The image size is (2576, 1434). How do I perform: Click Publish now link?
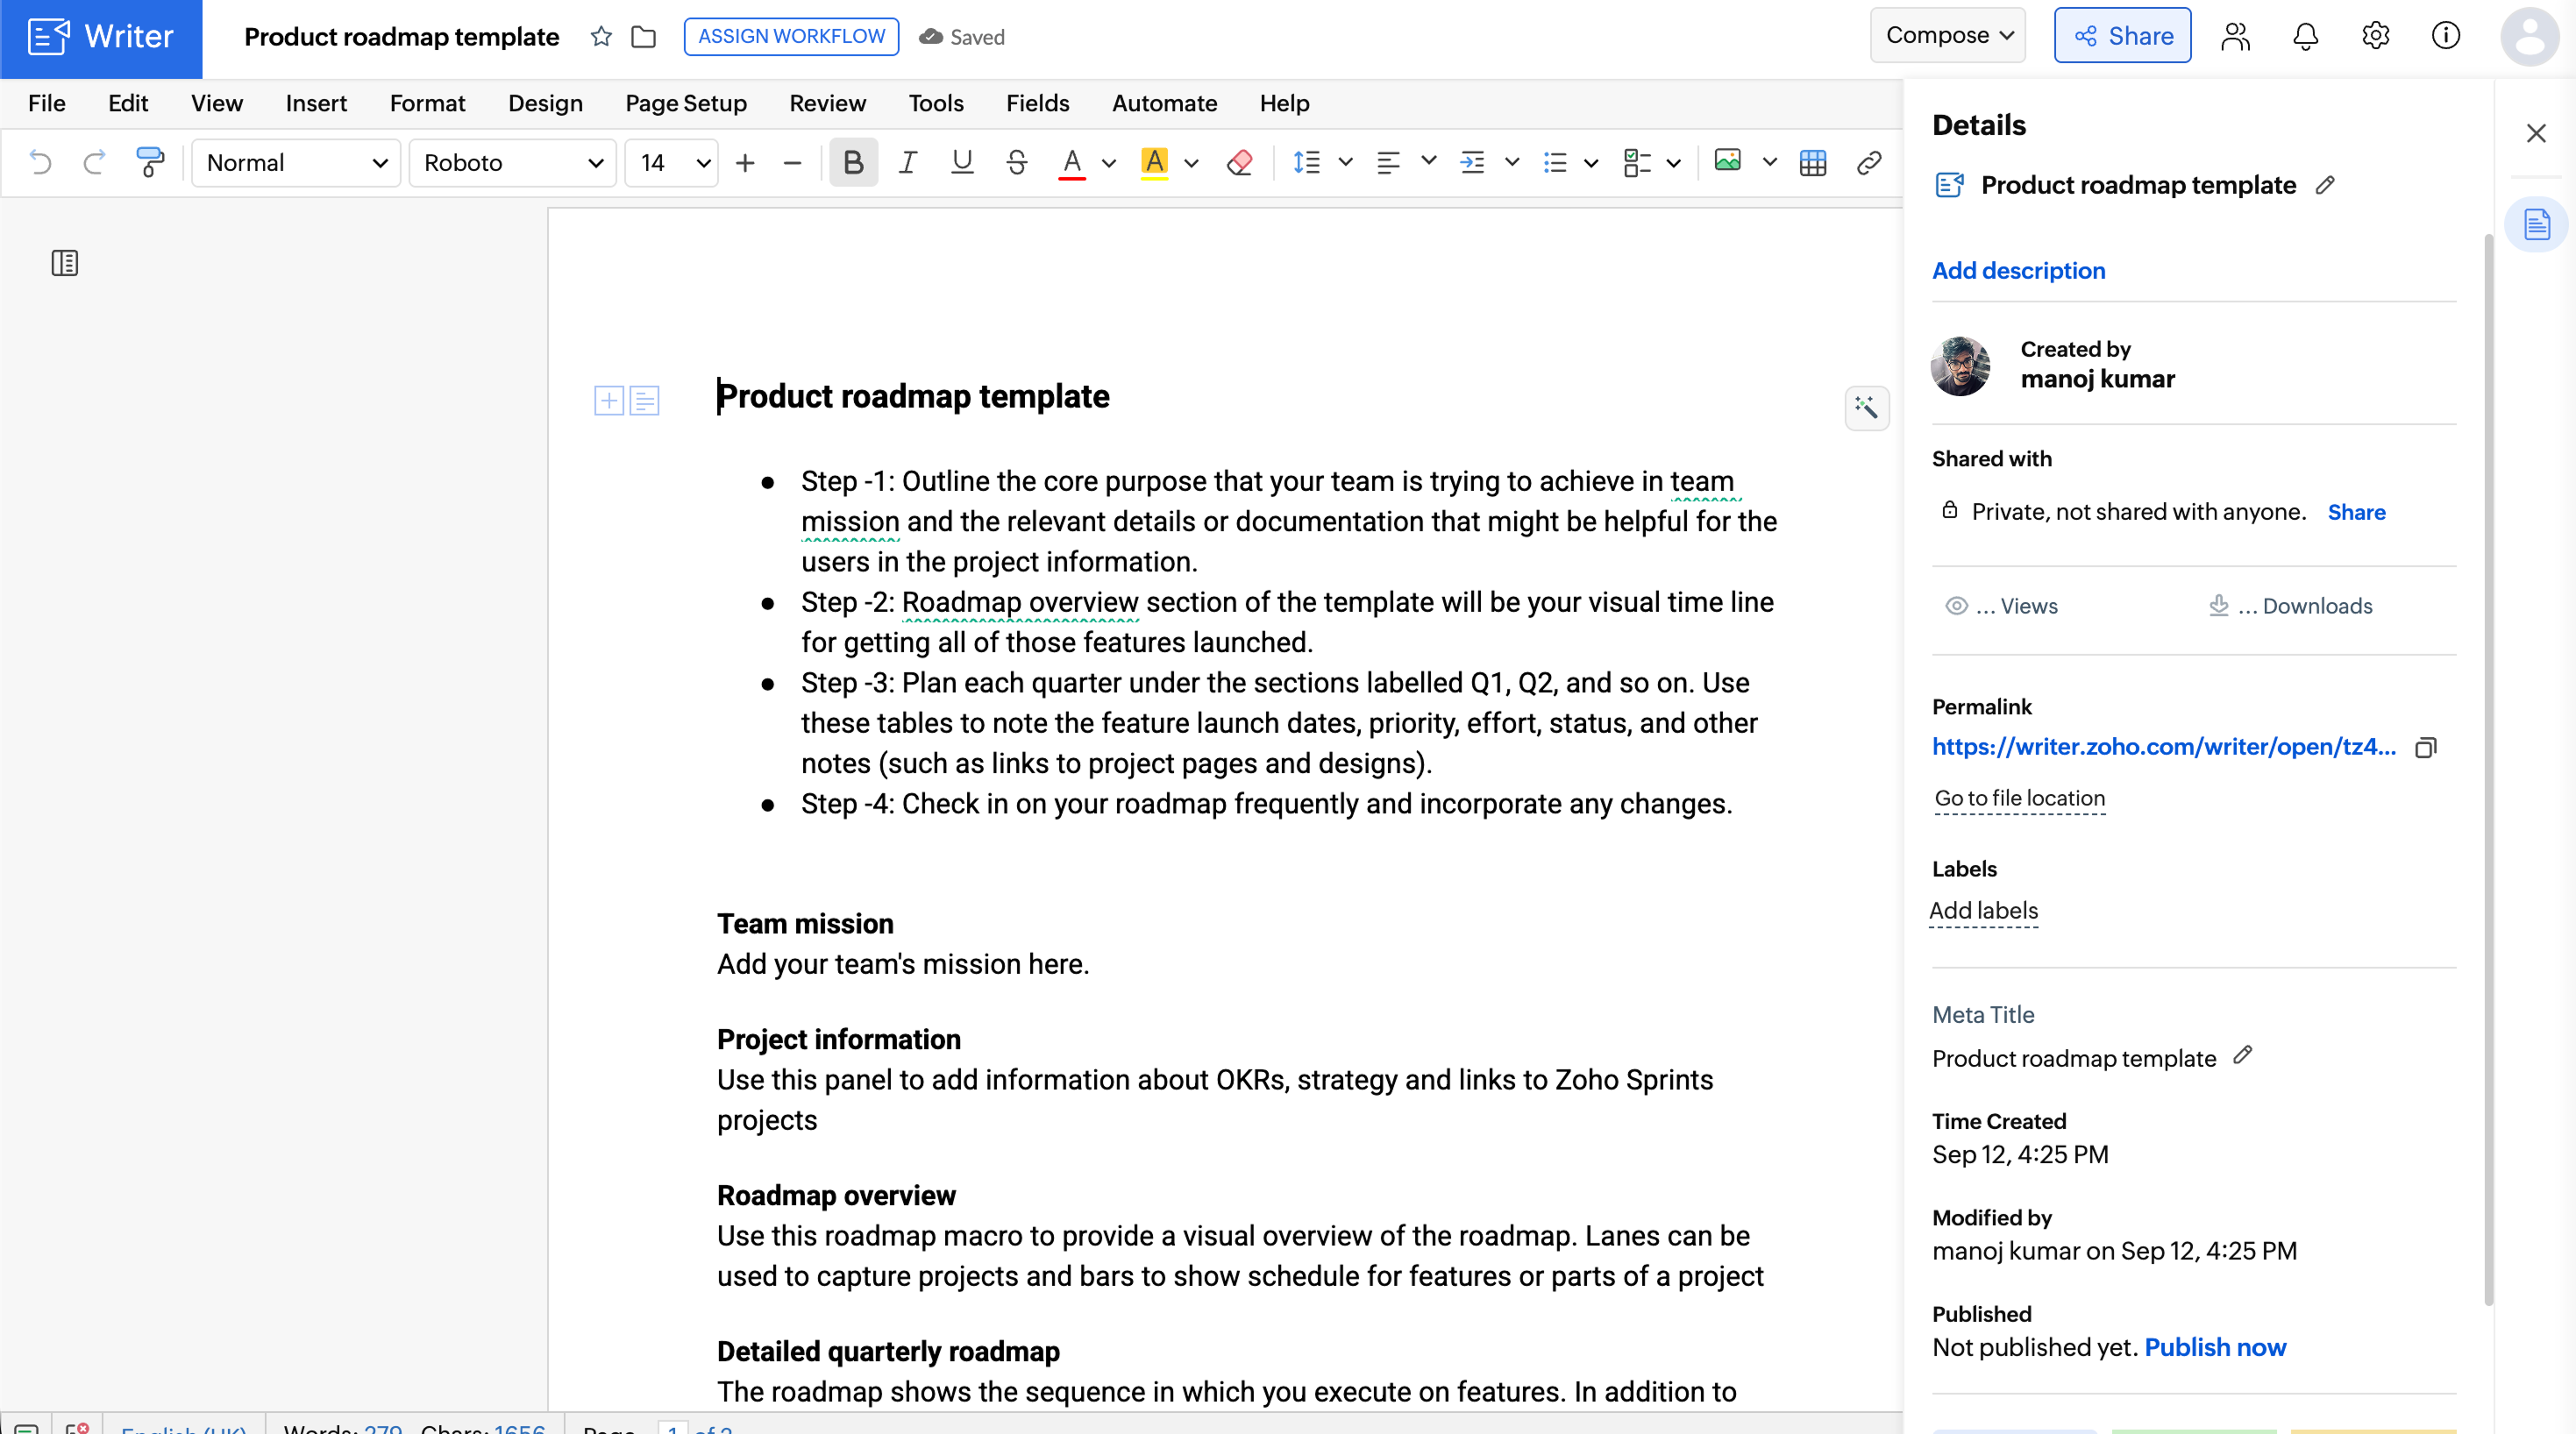point(2216,1347)
